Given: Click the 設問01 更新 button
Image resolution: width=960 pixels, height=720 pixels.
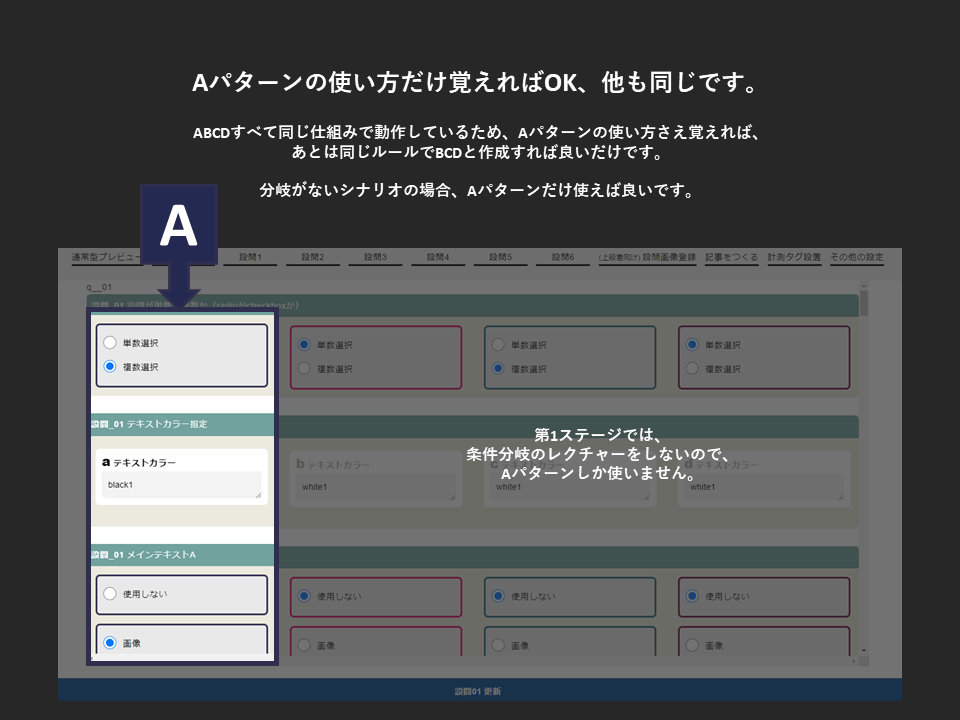Looking at the screenshot, I should (x=479, y=691).
